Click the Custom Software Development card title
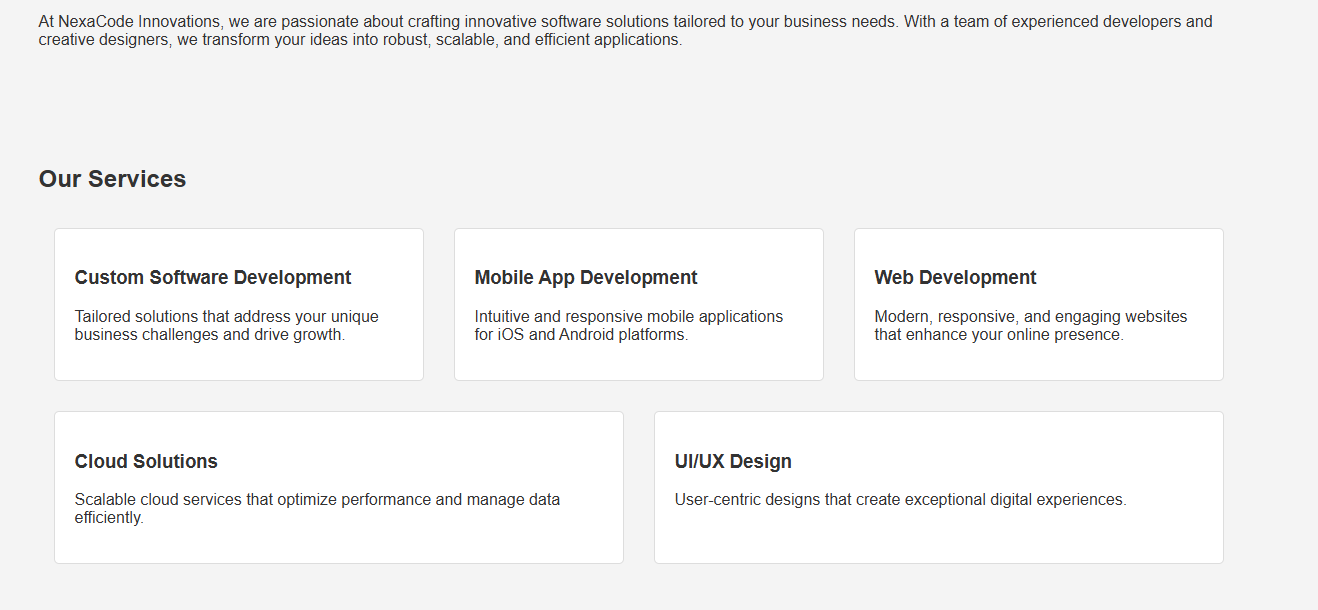 point(213,278)
